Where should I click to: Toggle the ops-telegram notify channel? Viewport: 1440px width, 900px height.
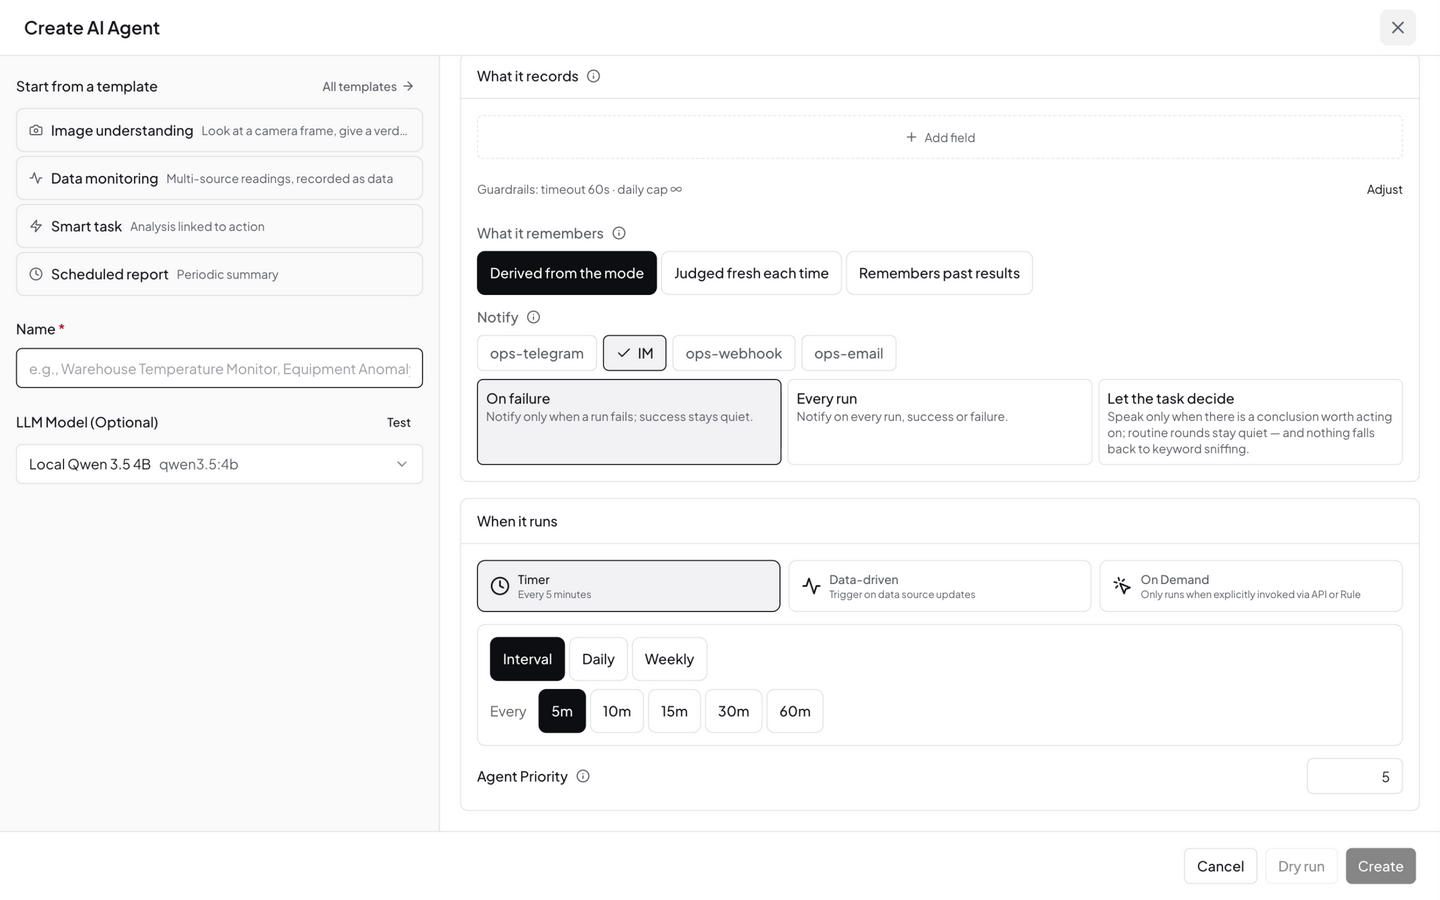coord(537,353)
